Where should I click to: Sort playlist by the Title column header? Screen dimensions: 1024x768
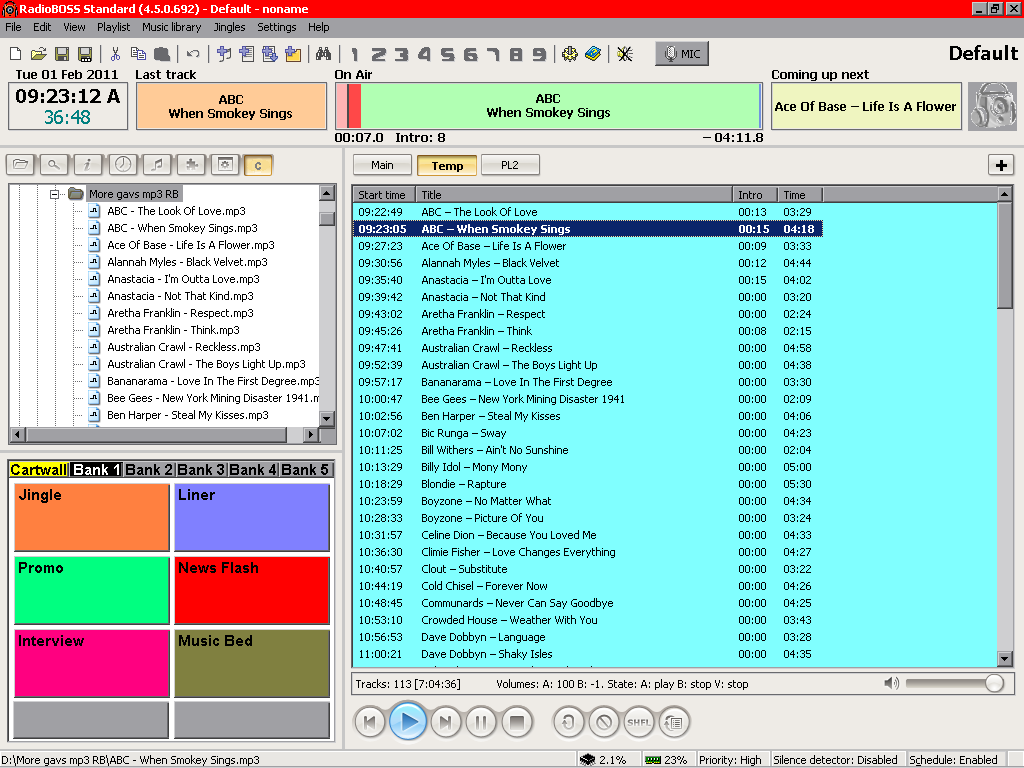coord(574,195)
